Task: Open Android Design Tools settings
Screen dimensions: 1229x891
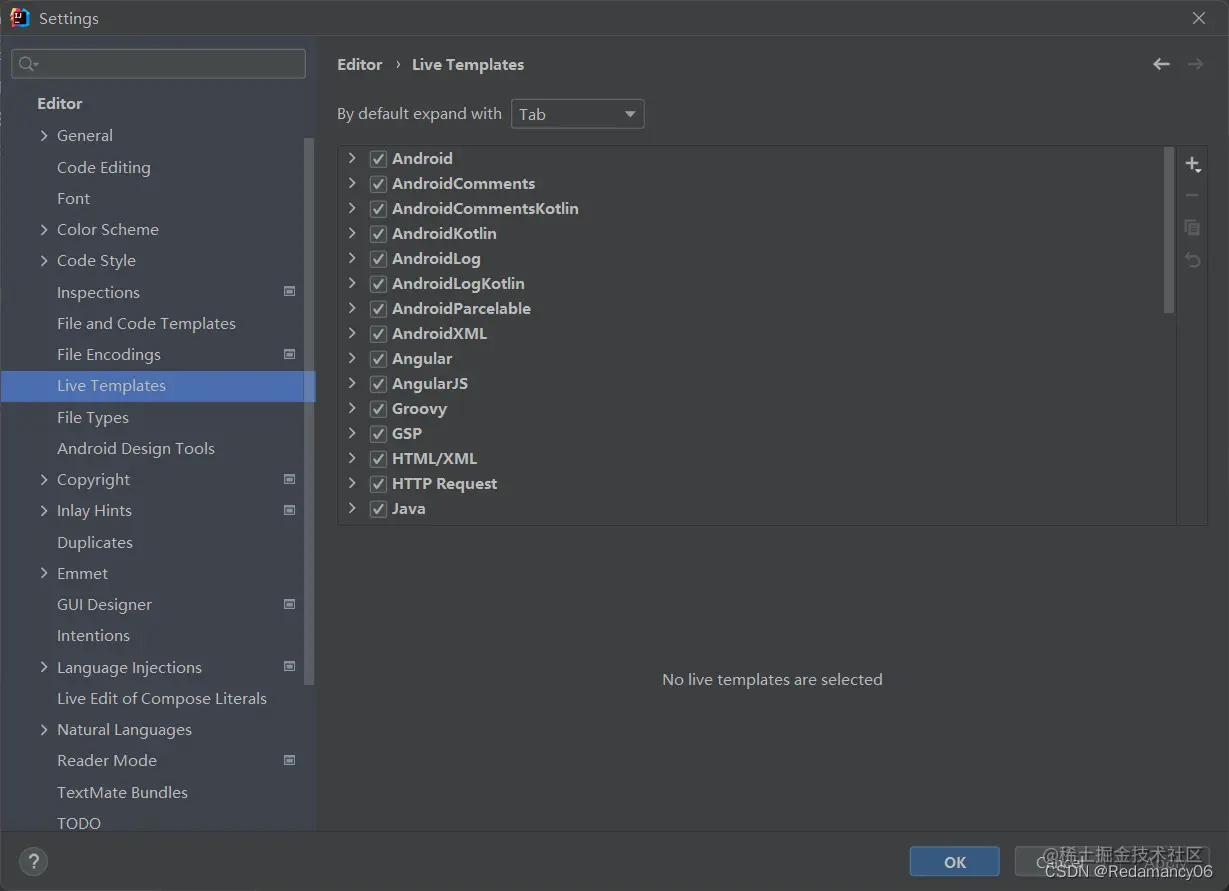Action: coord(136,448)
